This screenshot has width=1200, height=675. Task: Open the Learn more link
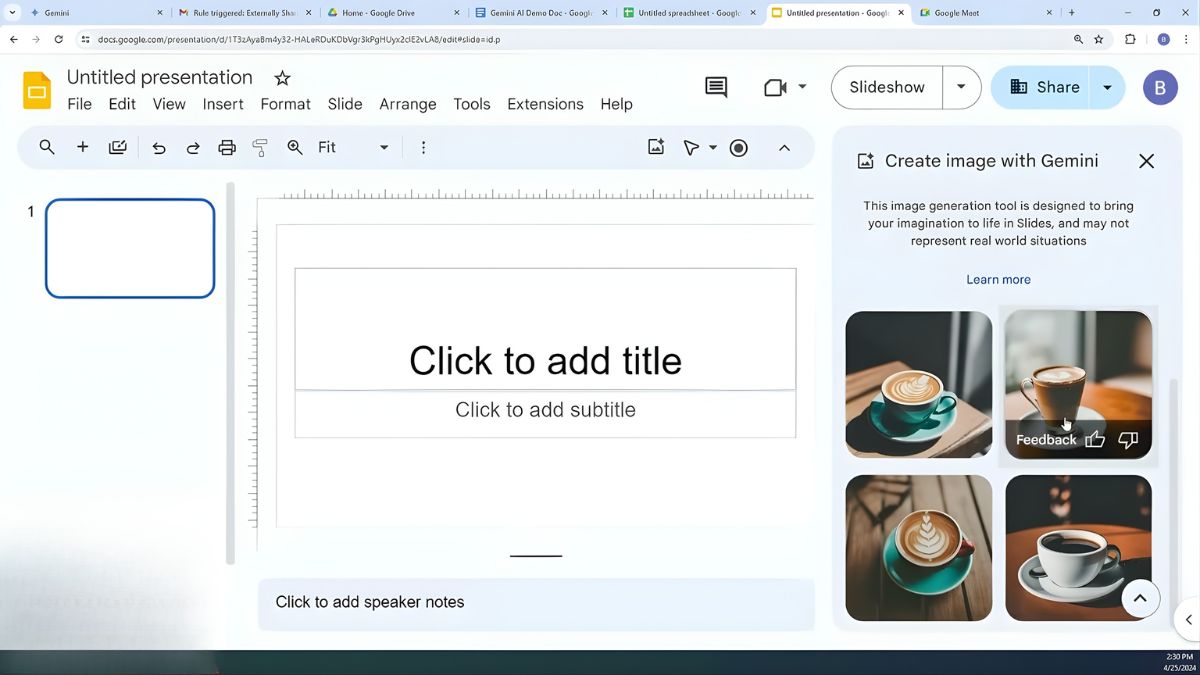tap(997, 279)
